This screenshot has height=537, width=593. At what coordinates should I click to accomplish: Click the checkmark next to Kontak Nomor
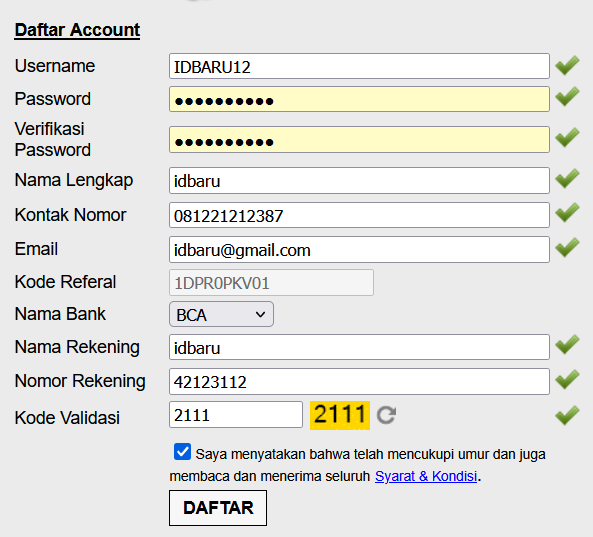coord(567,212)
